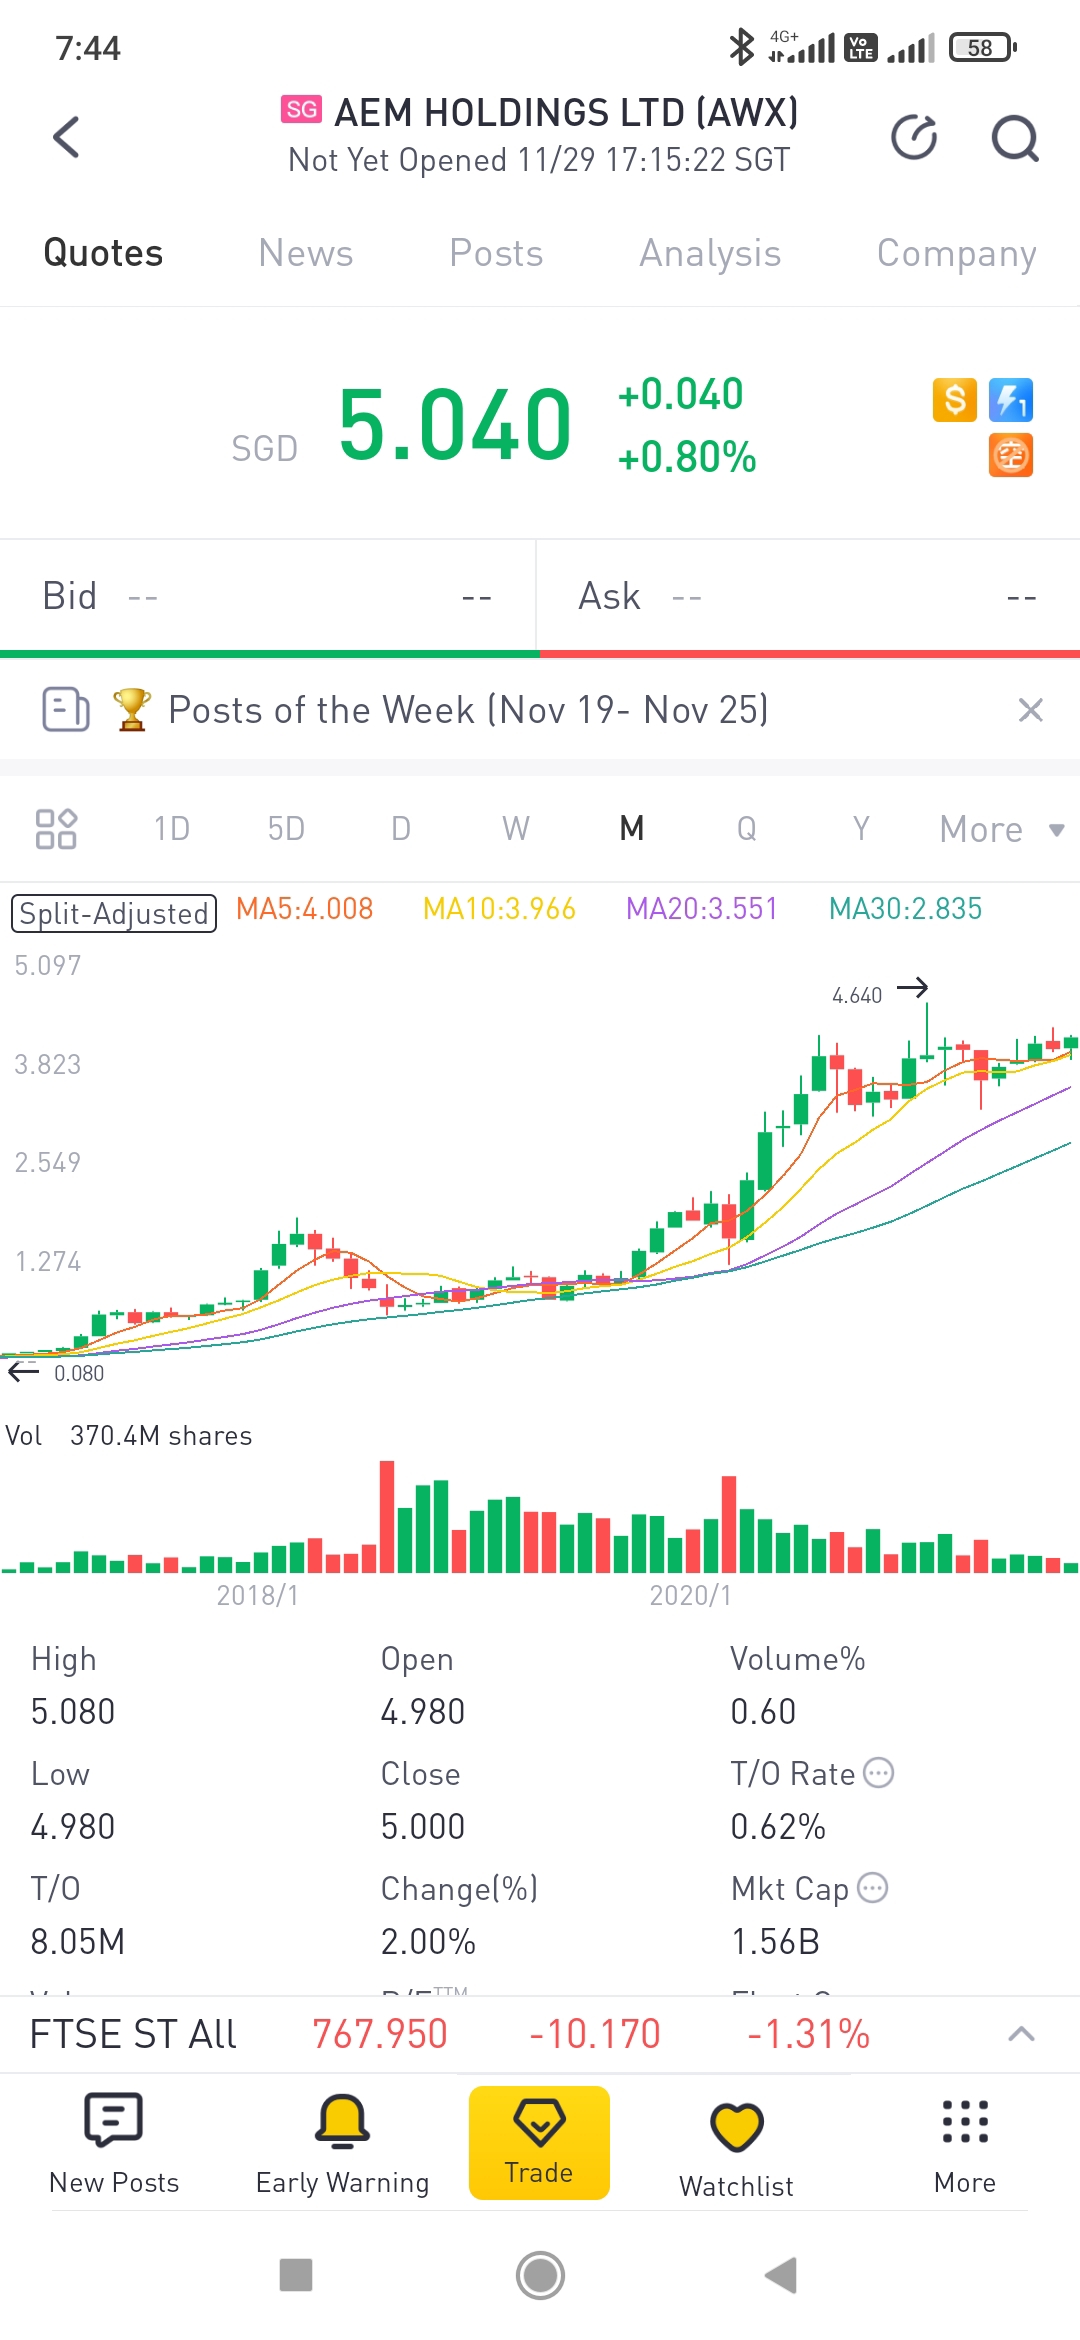The height and width of the screenshot is (2340, 1080).
Task: Tap the 4.640 high marker on chart
Action: click(x=857, y=995)
